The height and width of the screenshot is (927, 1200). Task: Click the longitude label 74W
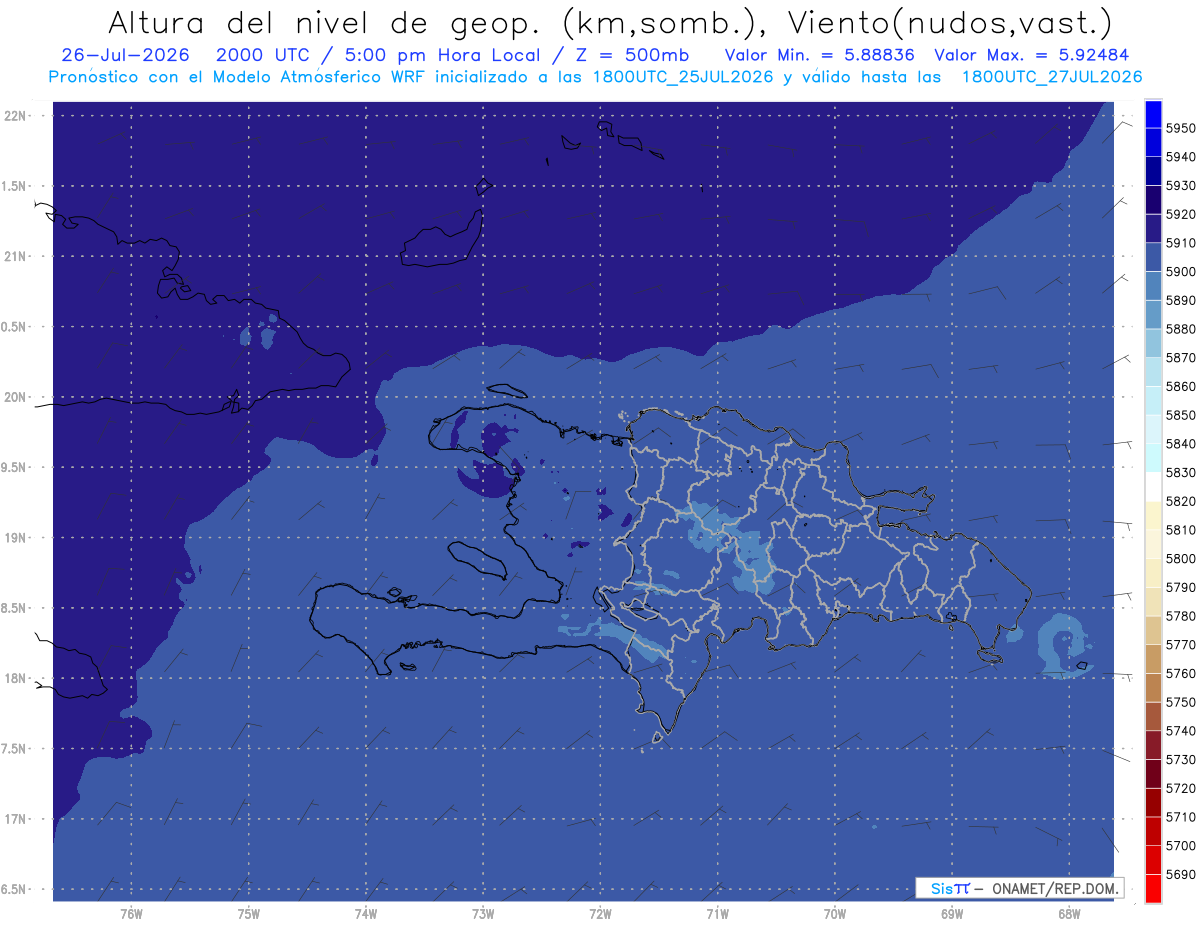[x=366, y=914]
